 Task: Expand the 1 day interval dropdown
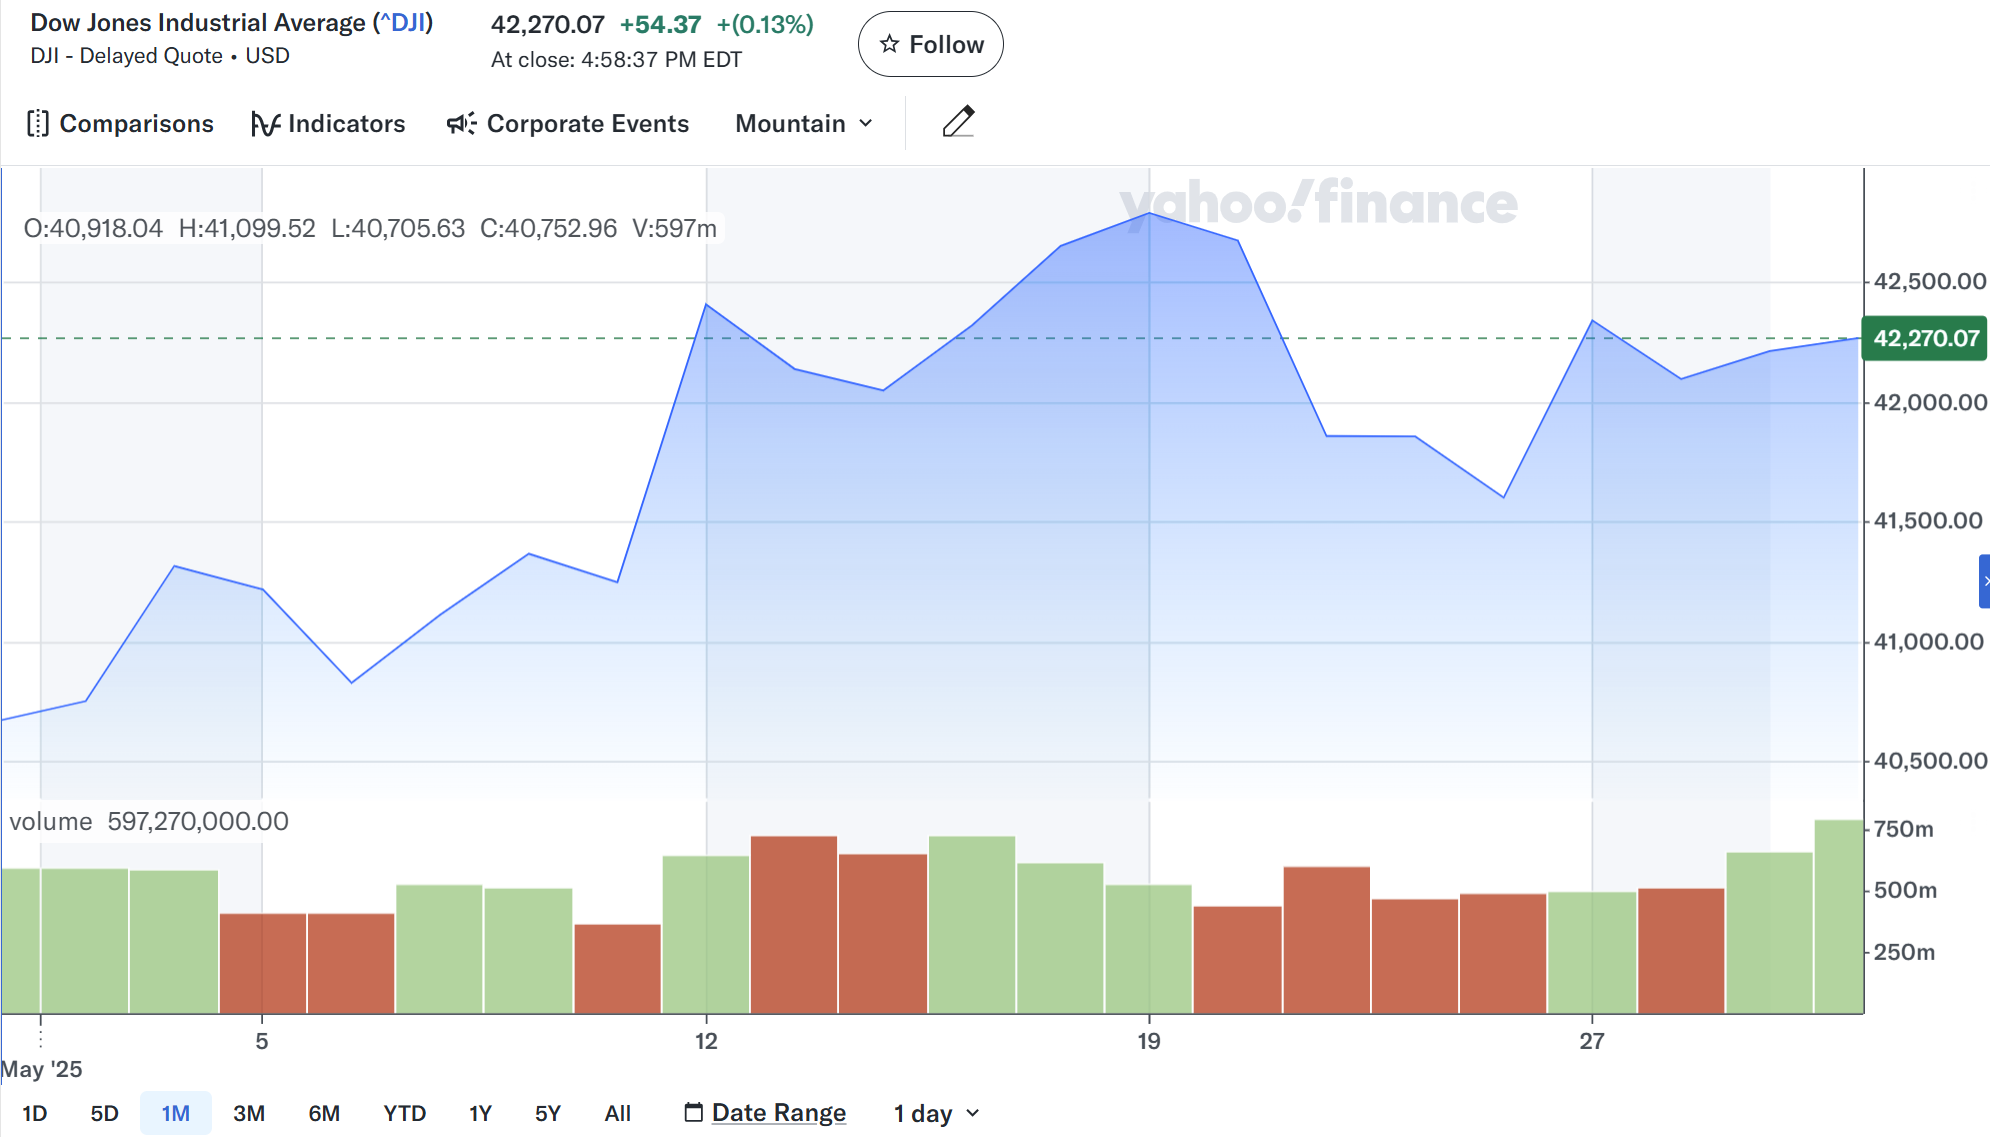click(936, 1113)
